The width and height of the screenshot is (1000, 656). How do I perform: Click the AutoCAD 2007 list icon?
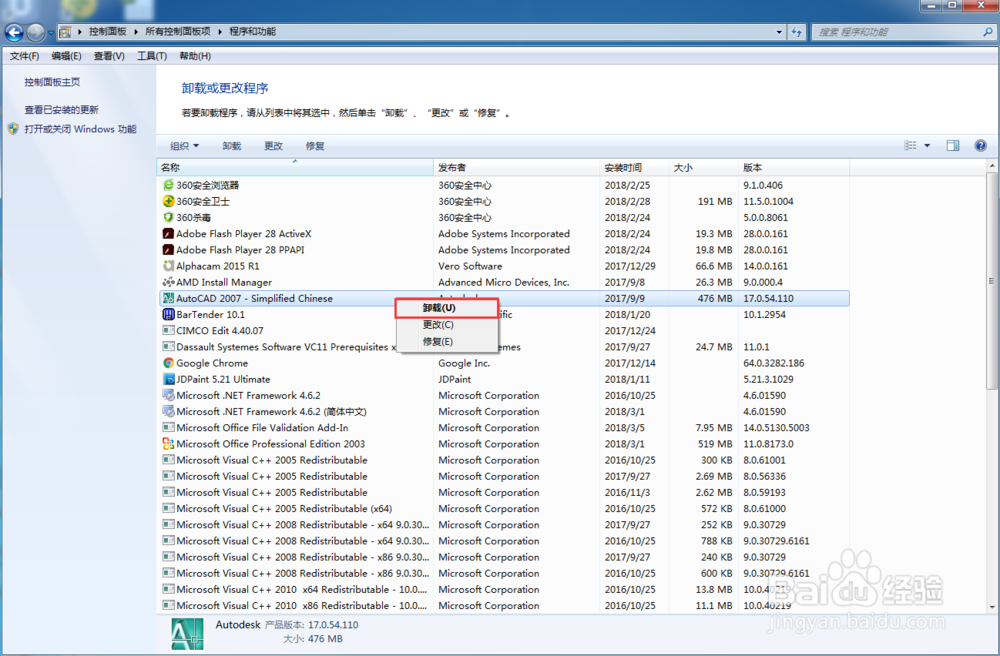coord(168,298)
